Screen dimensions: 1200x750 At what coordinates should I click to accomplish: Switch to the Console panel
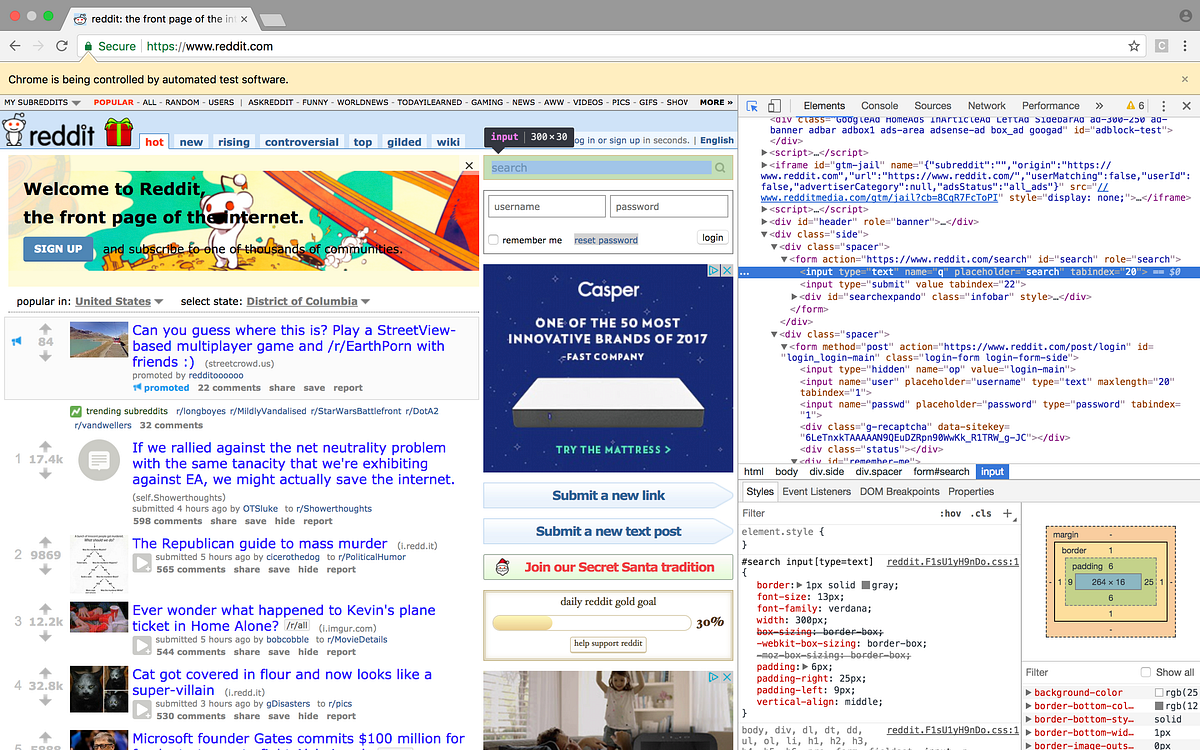[879, 105]
